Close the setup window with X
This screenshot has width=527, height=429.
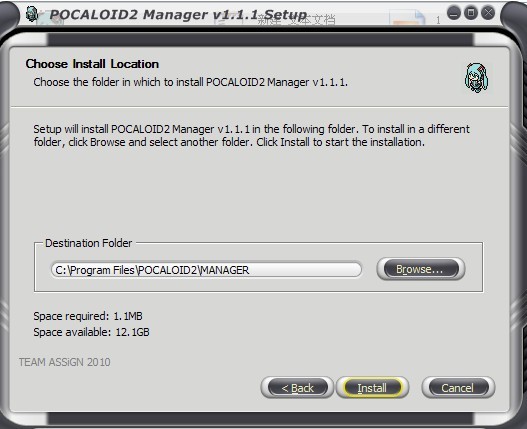[x=488, y=13]
